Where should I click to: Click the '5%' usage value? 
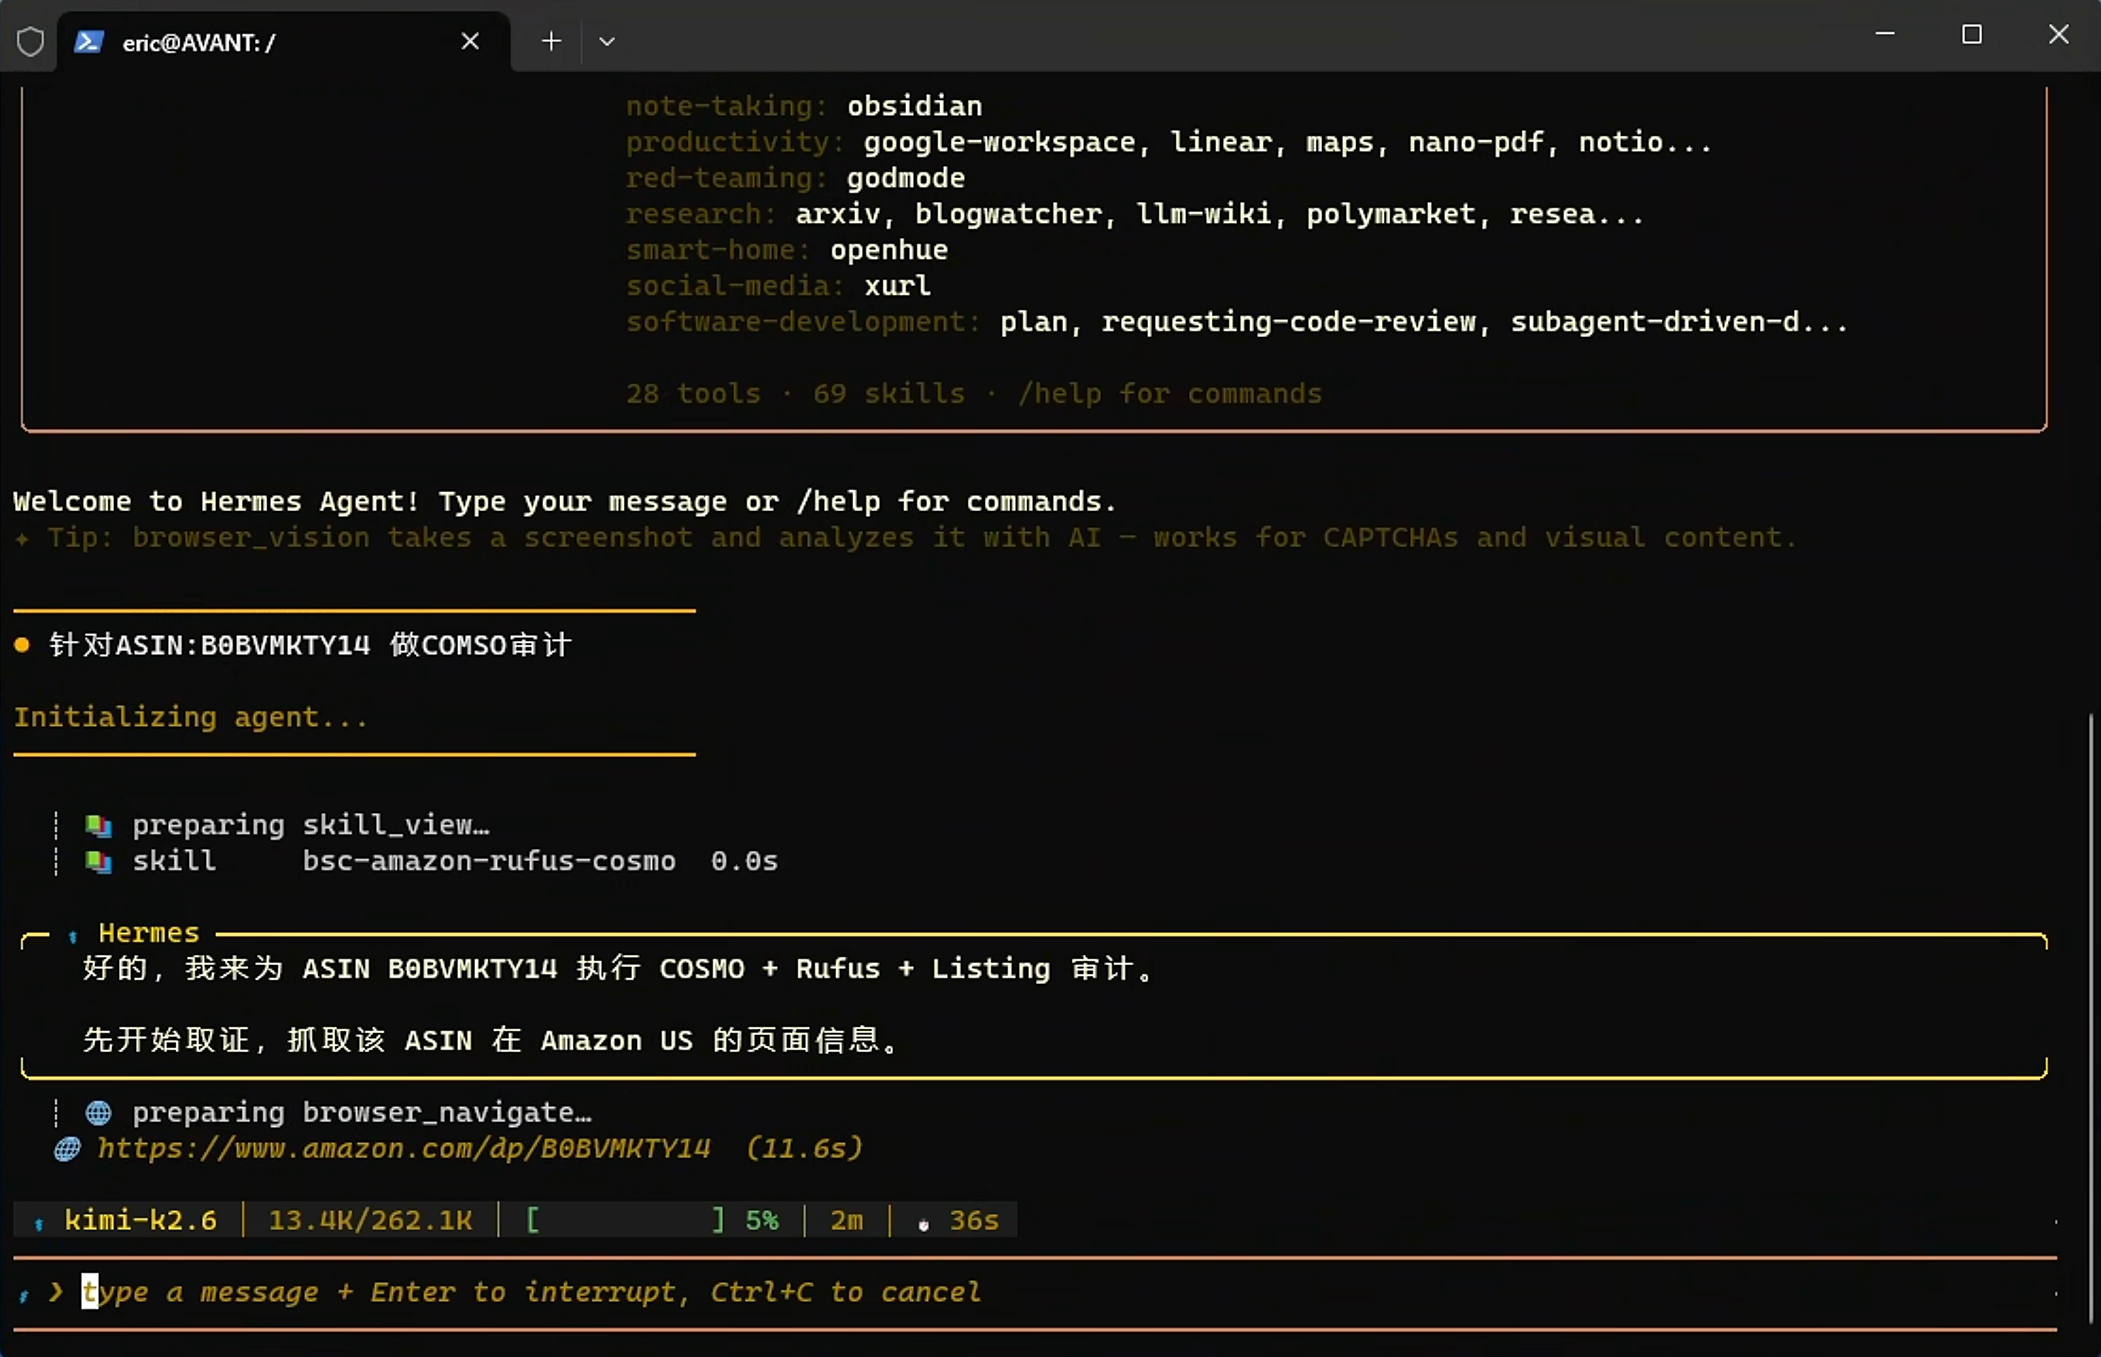point(762,1221)
